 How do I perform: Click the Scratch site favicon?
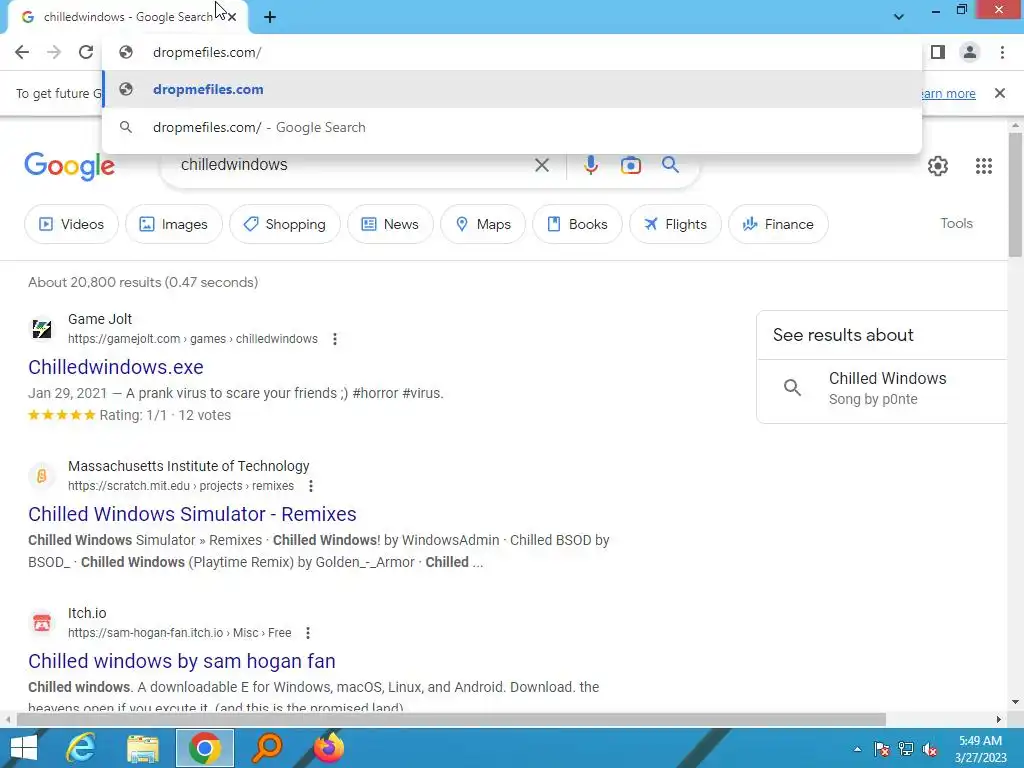click(42, 475)
